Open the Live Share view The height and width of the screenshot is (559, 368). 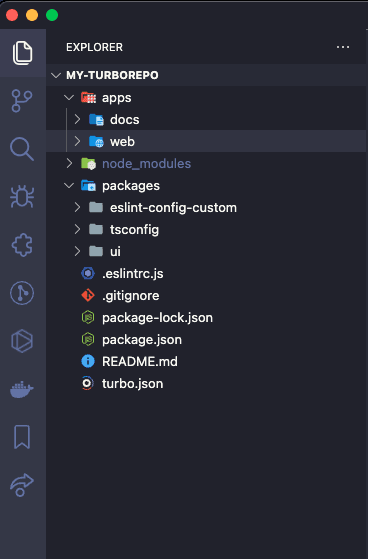click(x=22, y=485)
